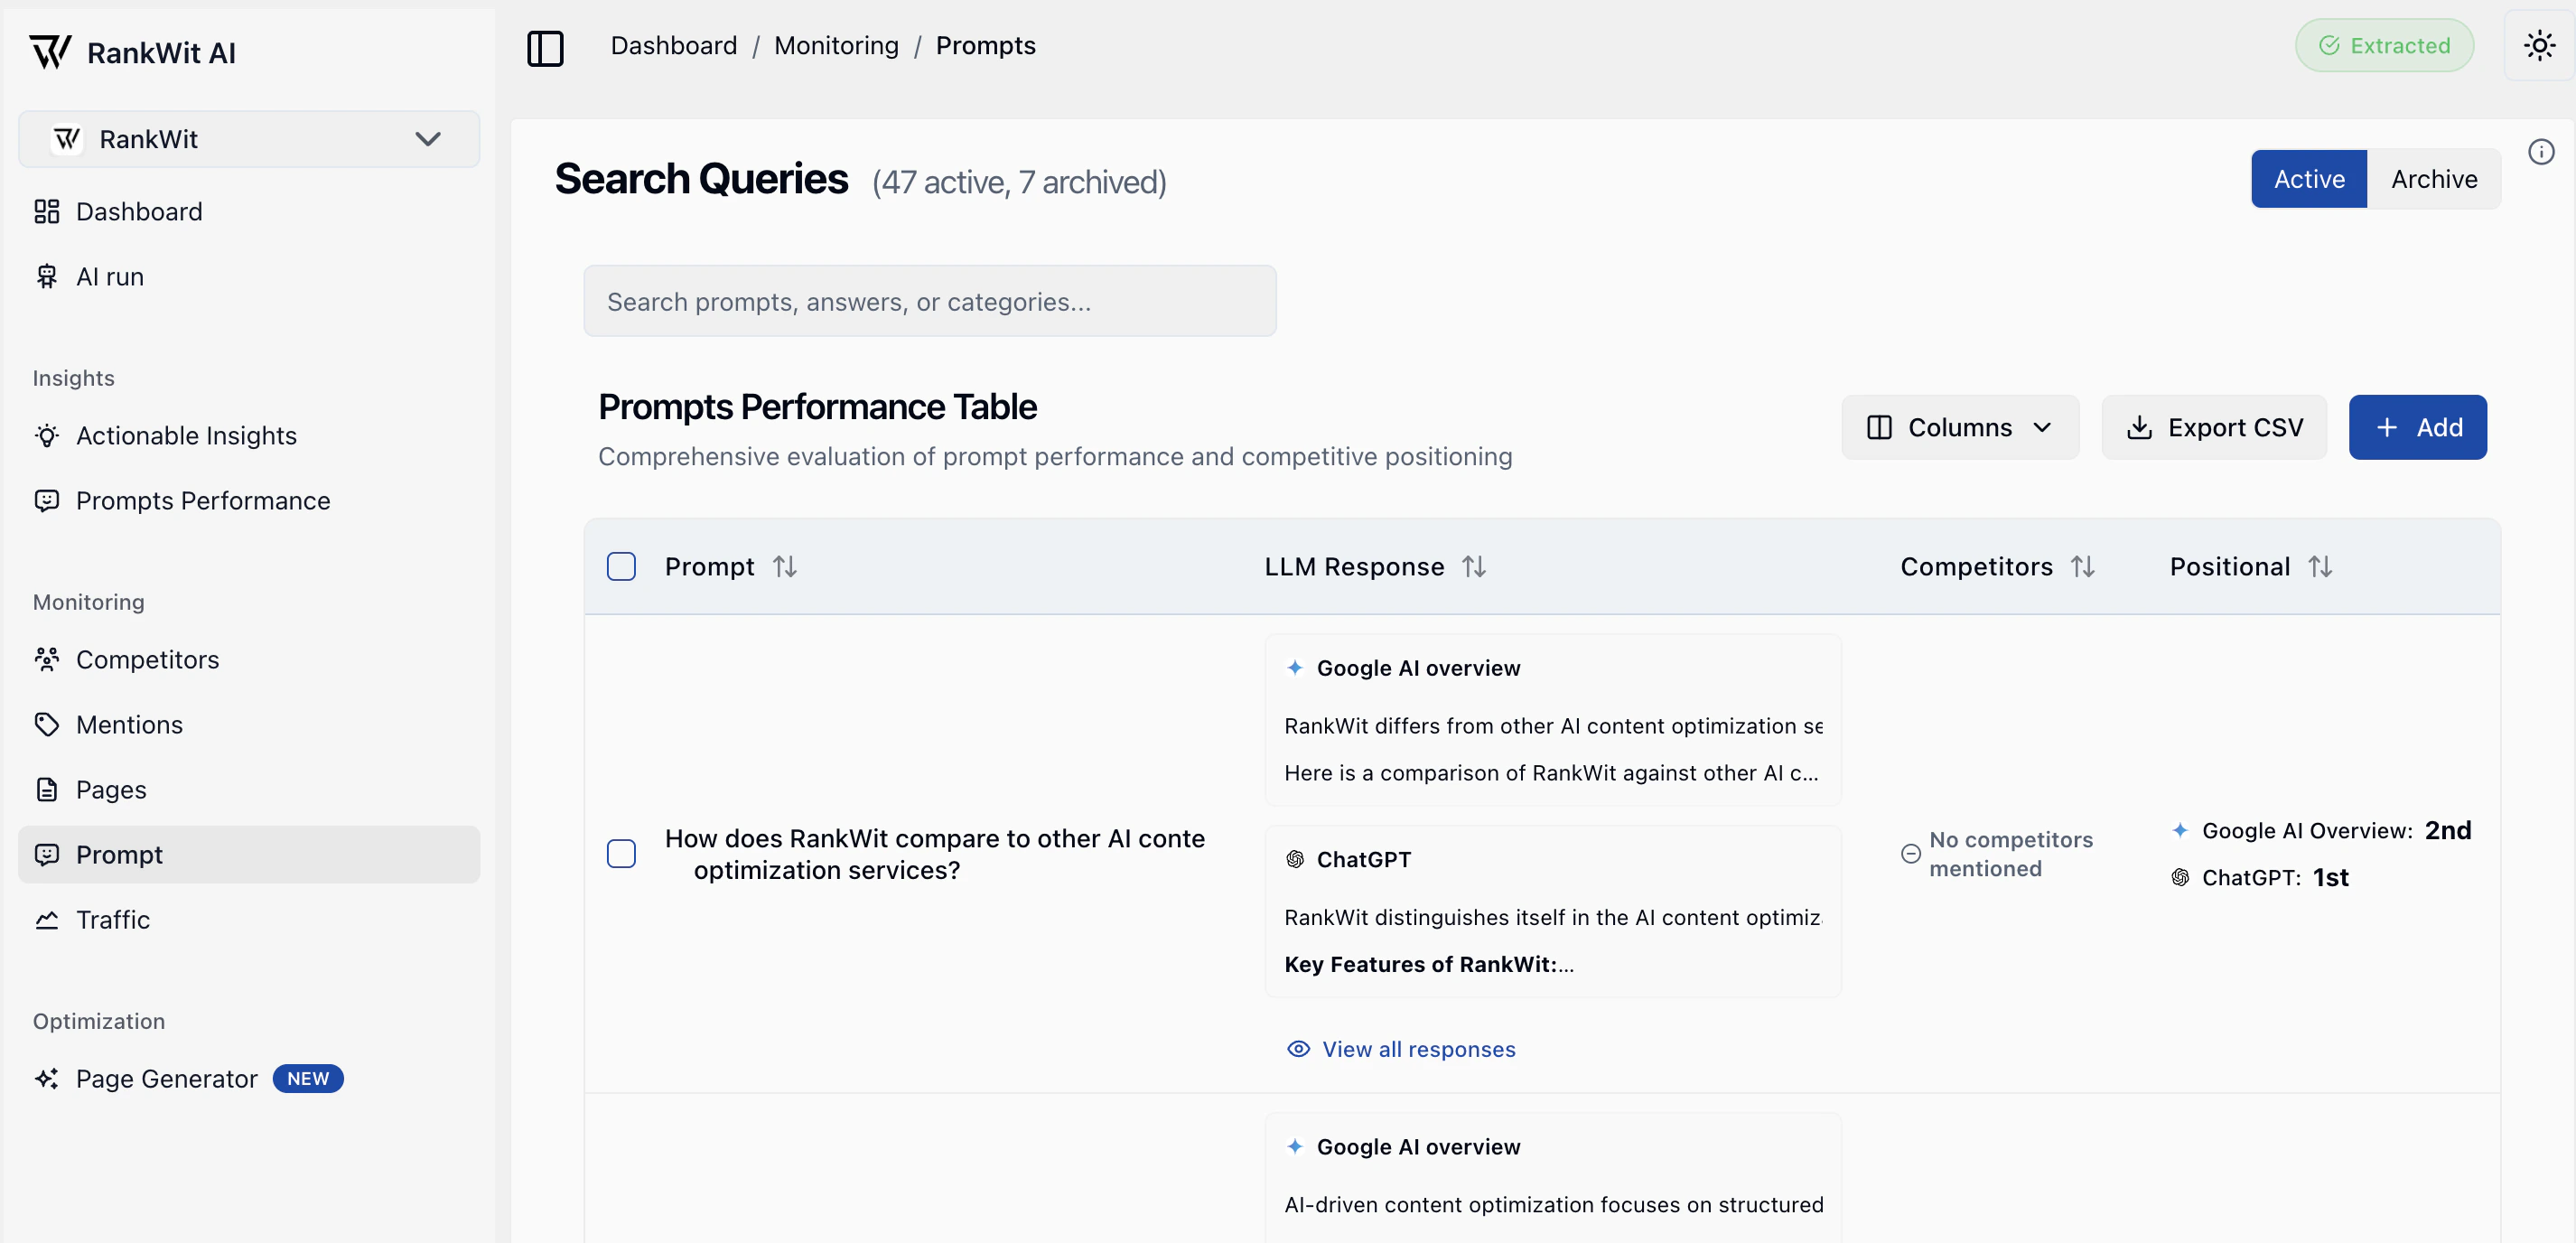This screenshot has width=2576, height=1243.
Task: Open Competitors monitoring page
Action: click(249, 659)
